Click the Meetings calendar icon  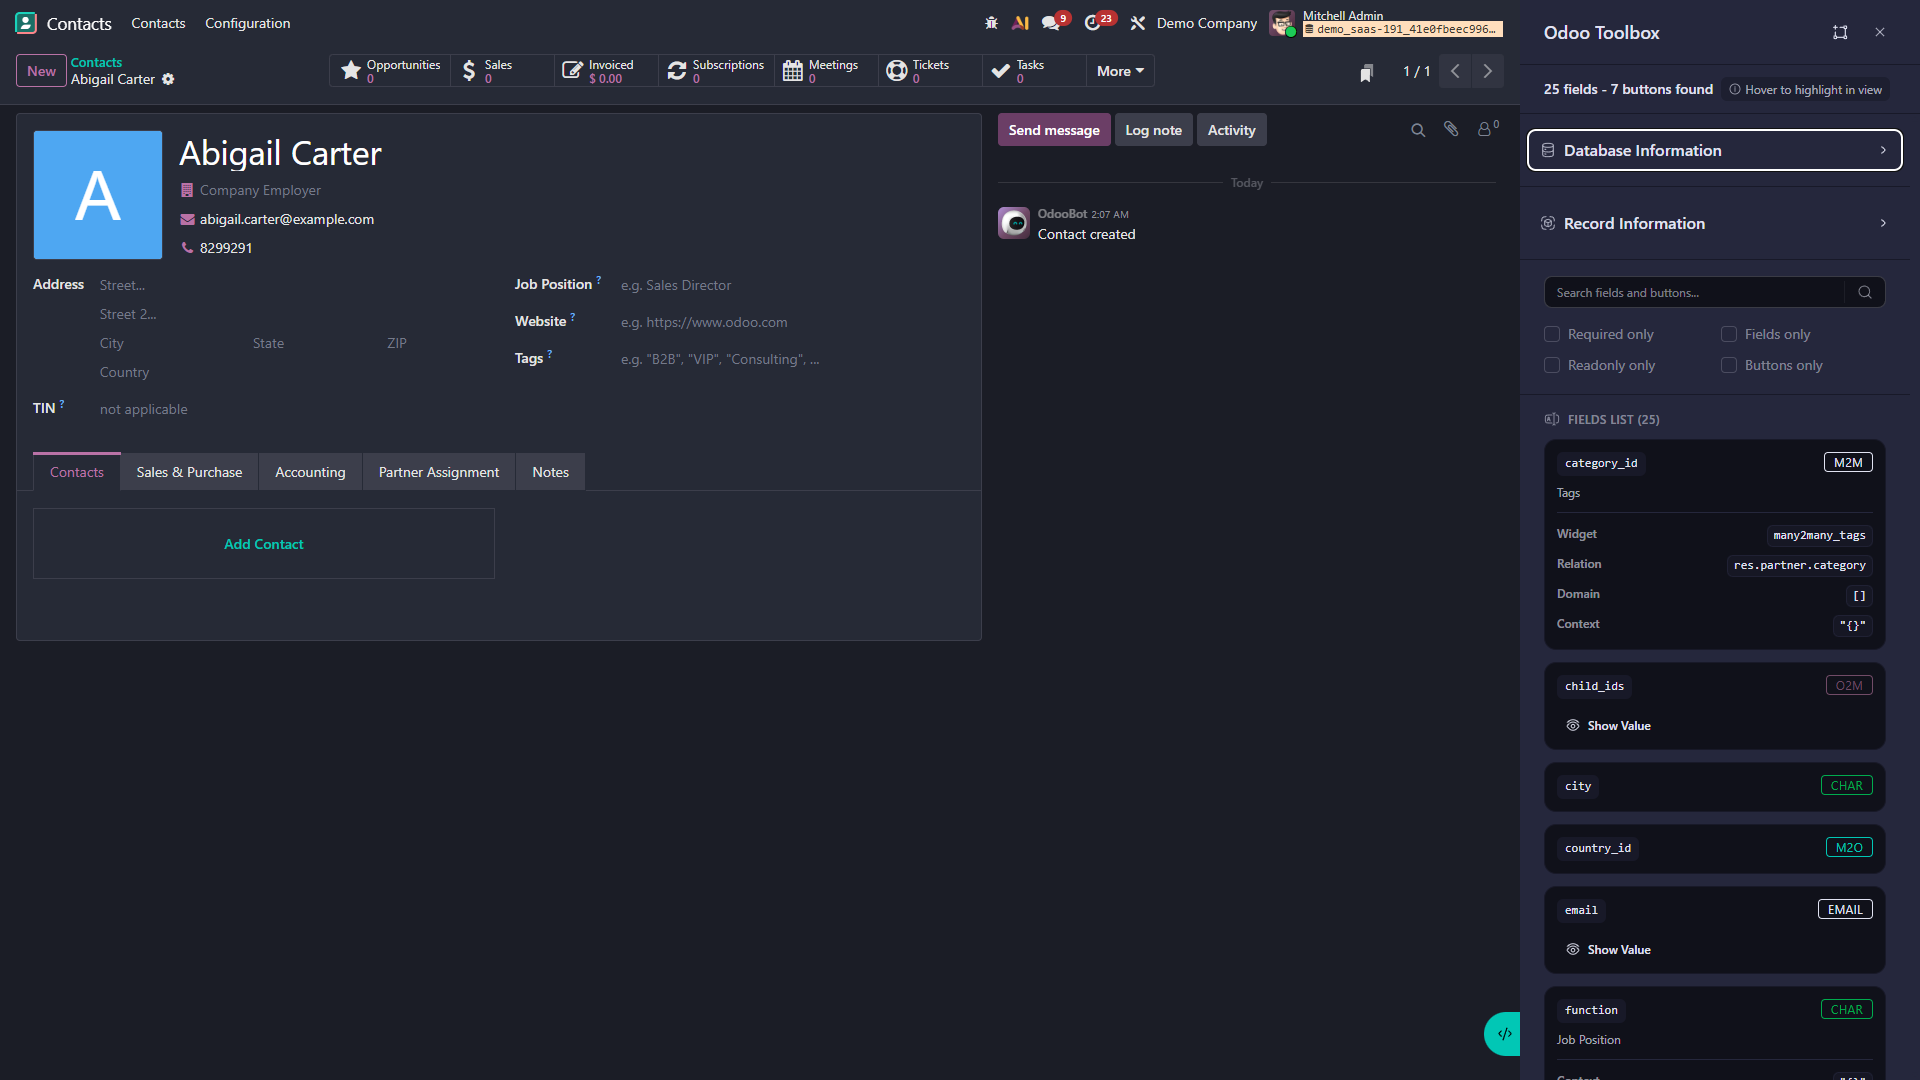(x=793, y=70)
